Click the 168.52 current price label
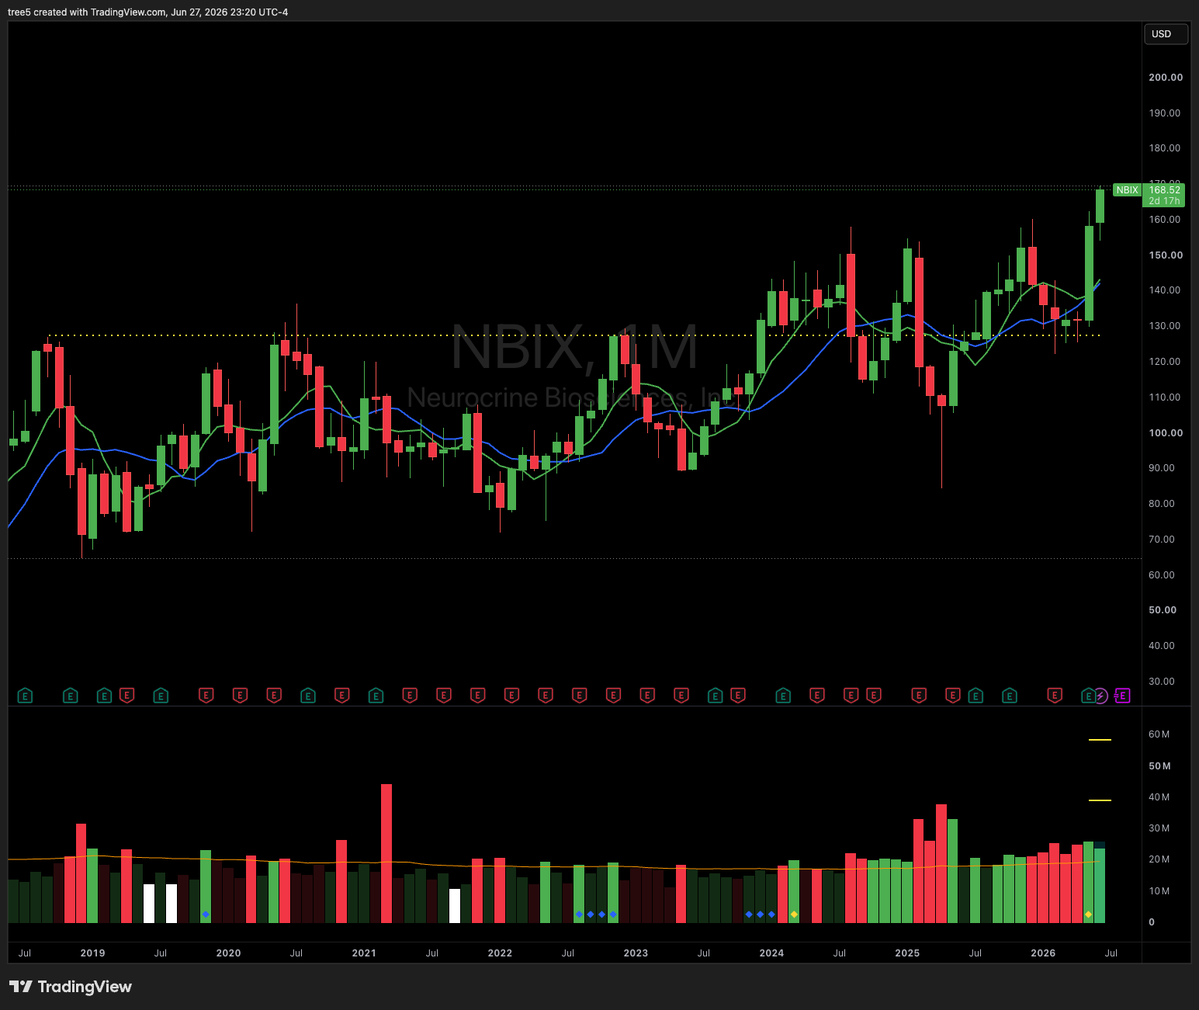Image resolution: width=1199 pixels, height=1010 pixels. click(x=1165, y=190)
